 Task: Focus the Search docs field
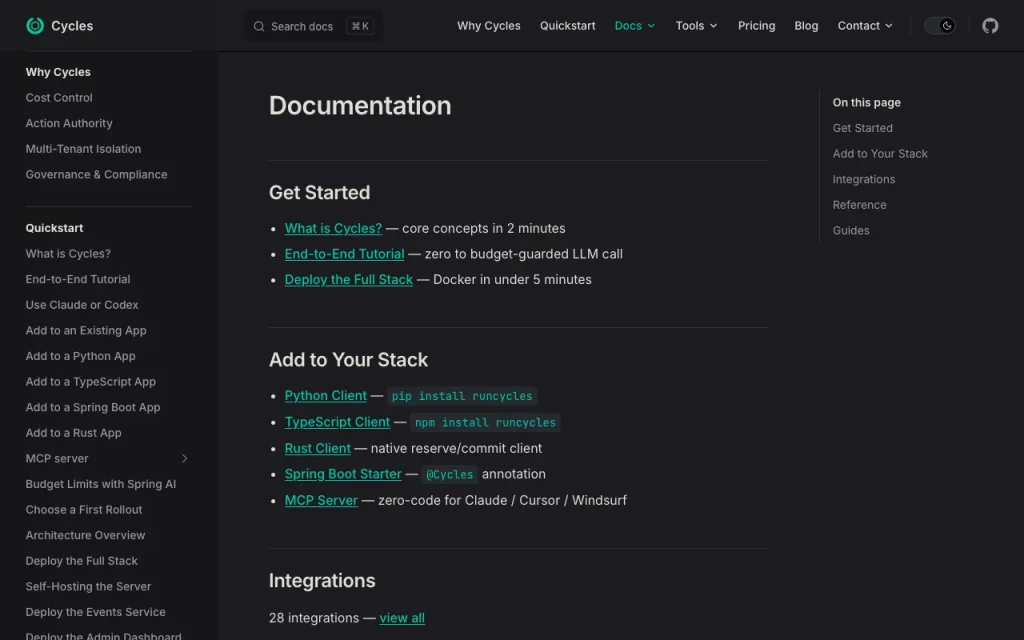point(313,26)
